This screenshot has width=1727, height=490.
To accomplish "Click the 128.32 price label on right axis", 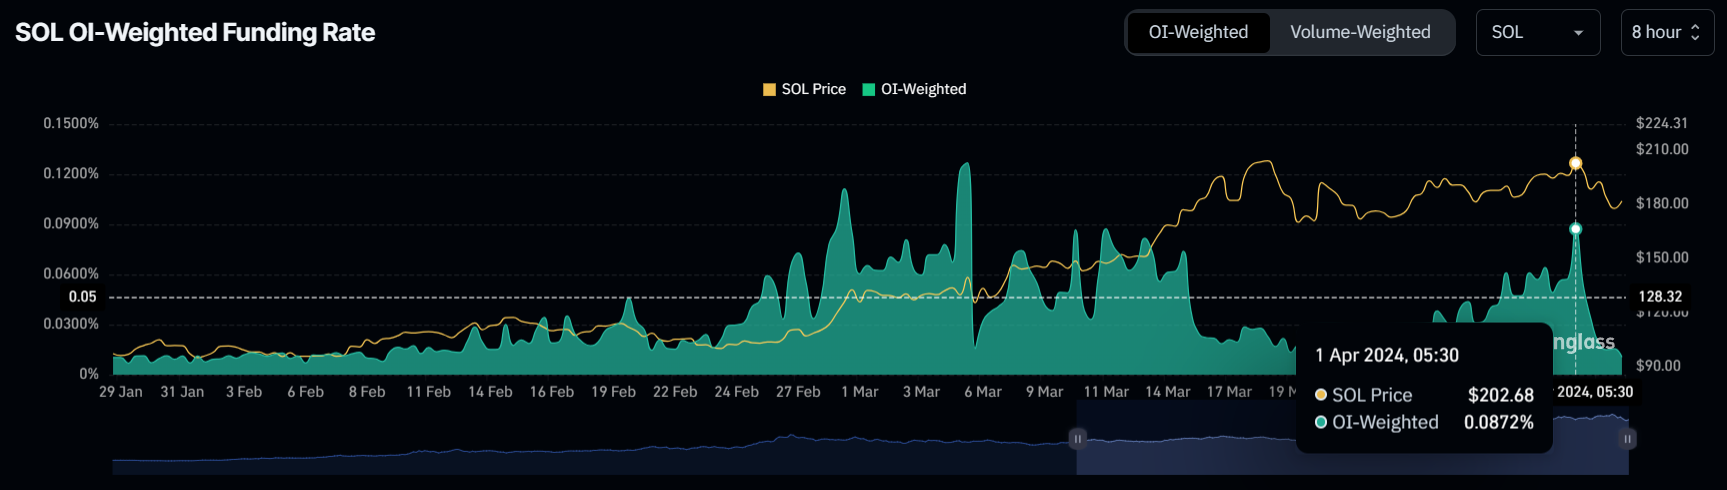I will (x=1659, y=297).
